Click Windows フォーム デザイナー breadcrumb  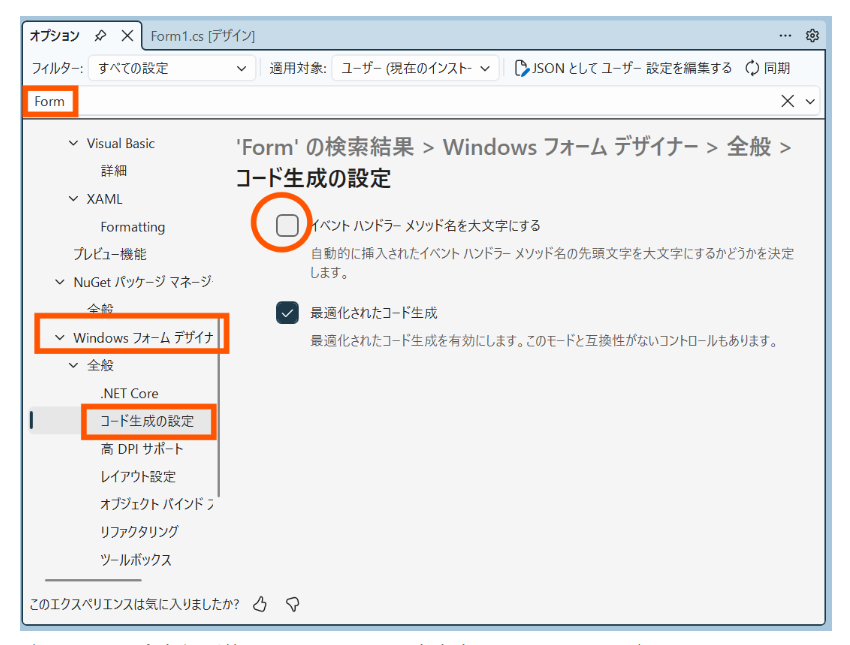[570, 147]
